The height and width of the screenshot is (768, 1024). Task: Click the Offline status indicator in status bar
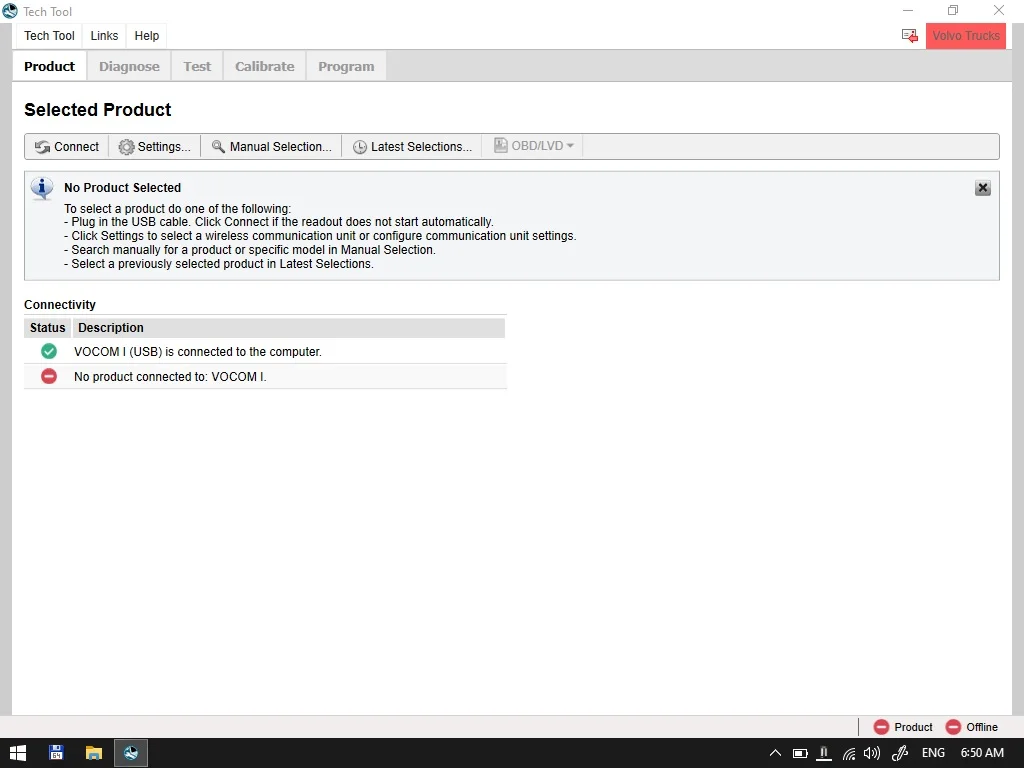click(972, 727)
